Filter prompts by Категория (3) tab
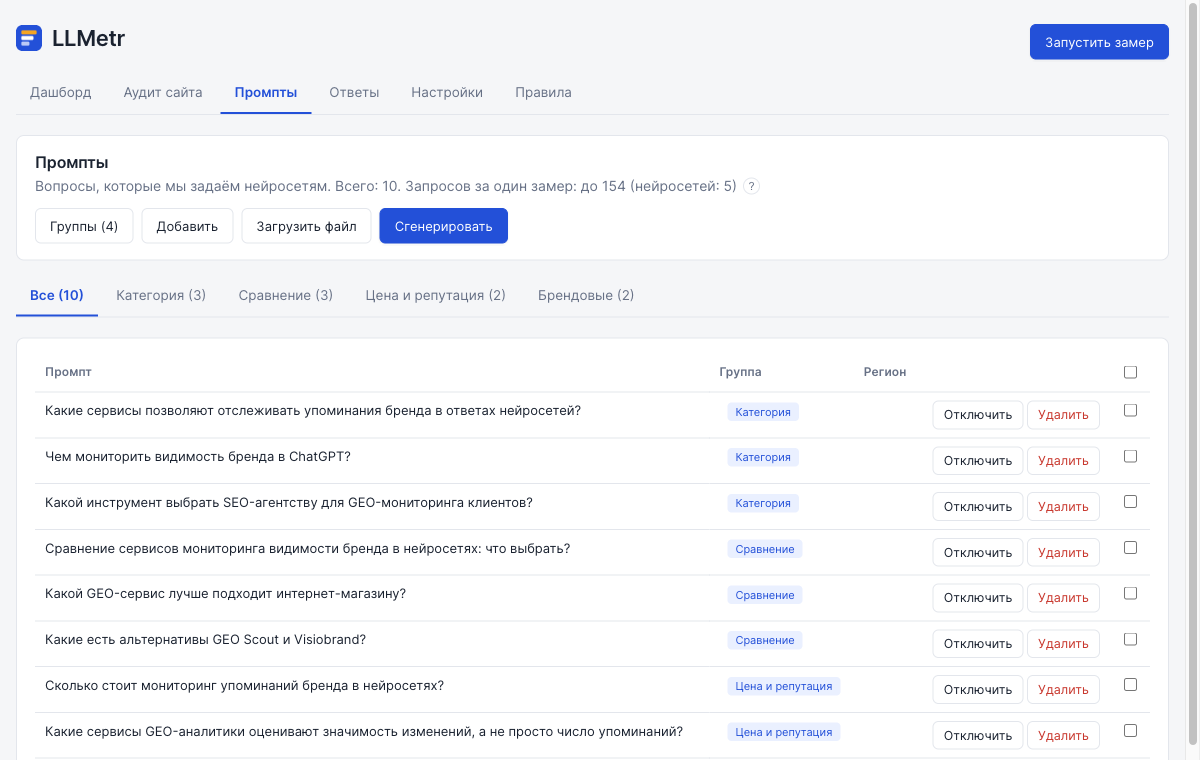Image resolution: width=1200 pixels, height=760 pixels. point(161,296)
